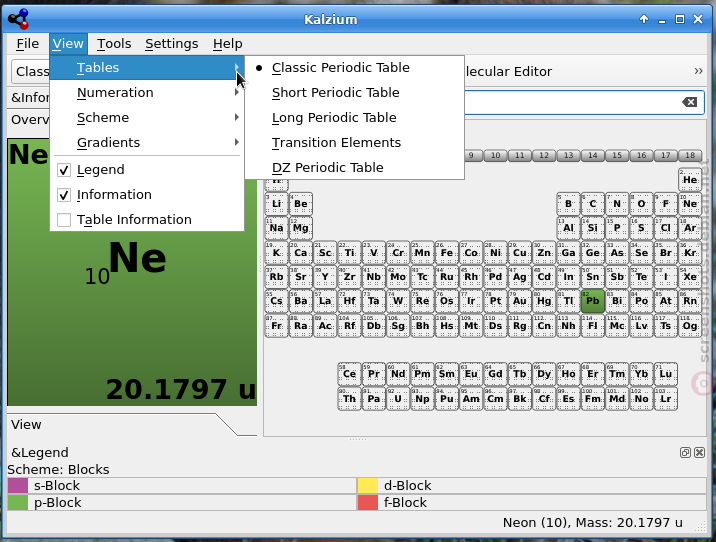Open the Tools menu
The height and width of the screenshot is (542, 716).
(114, 44)
